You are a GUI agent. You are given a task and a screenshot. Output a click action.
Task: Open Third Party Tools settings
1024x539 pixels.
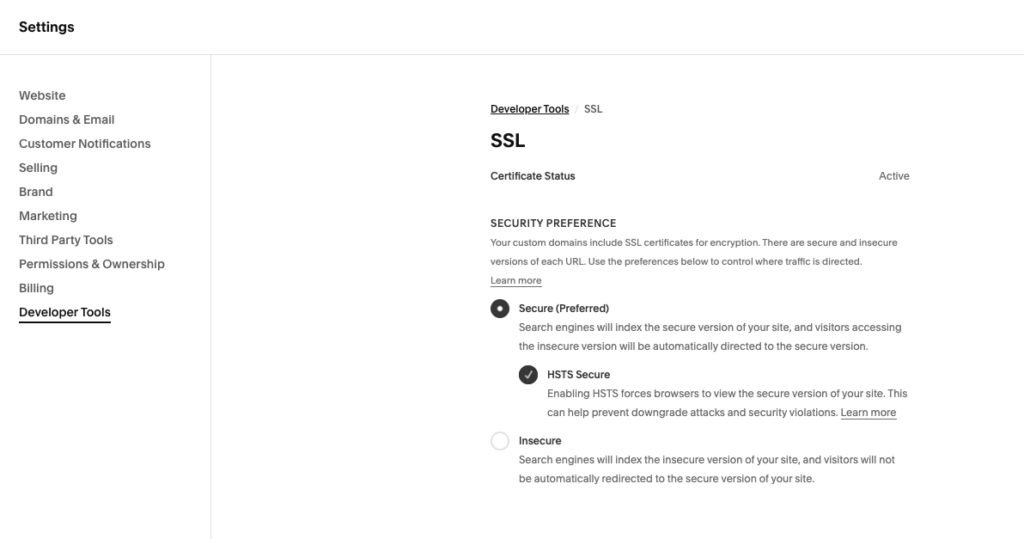66,240
